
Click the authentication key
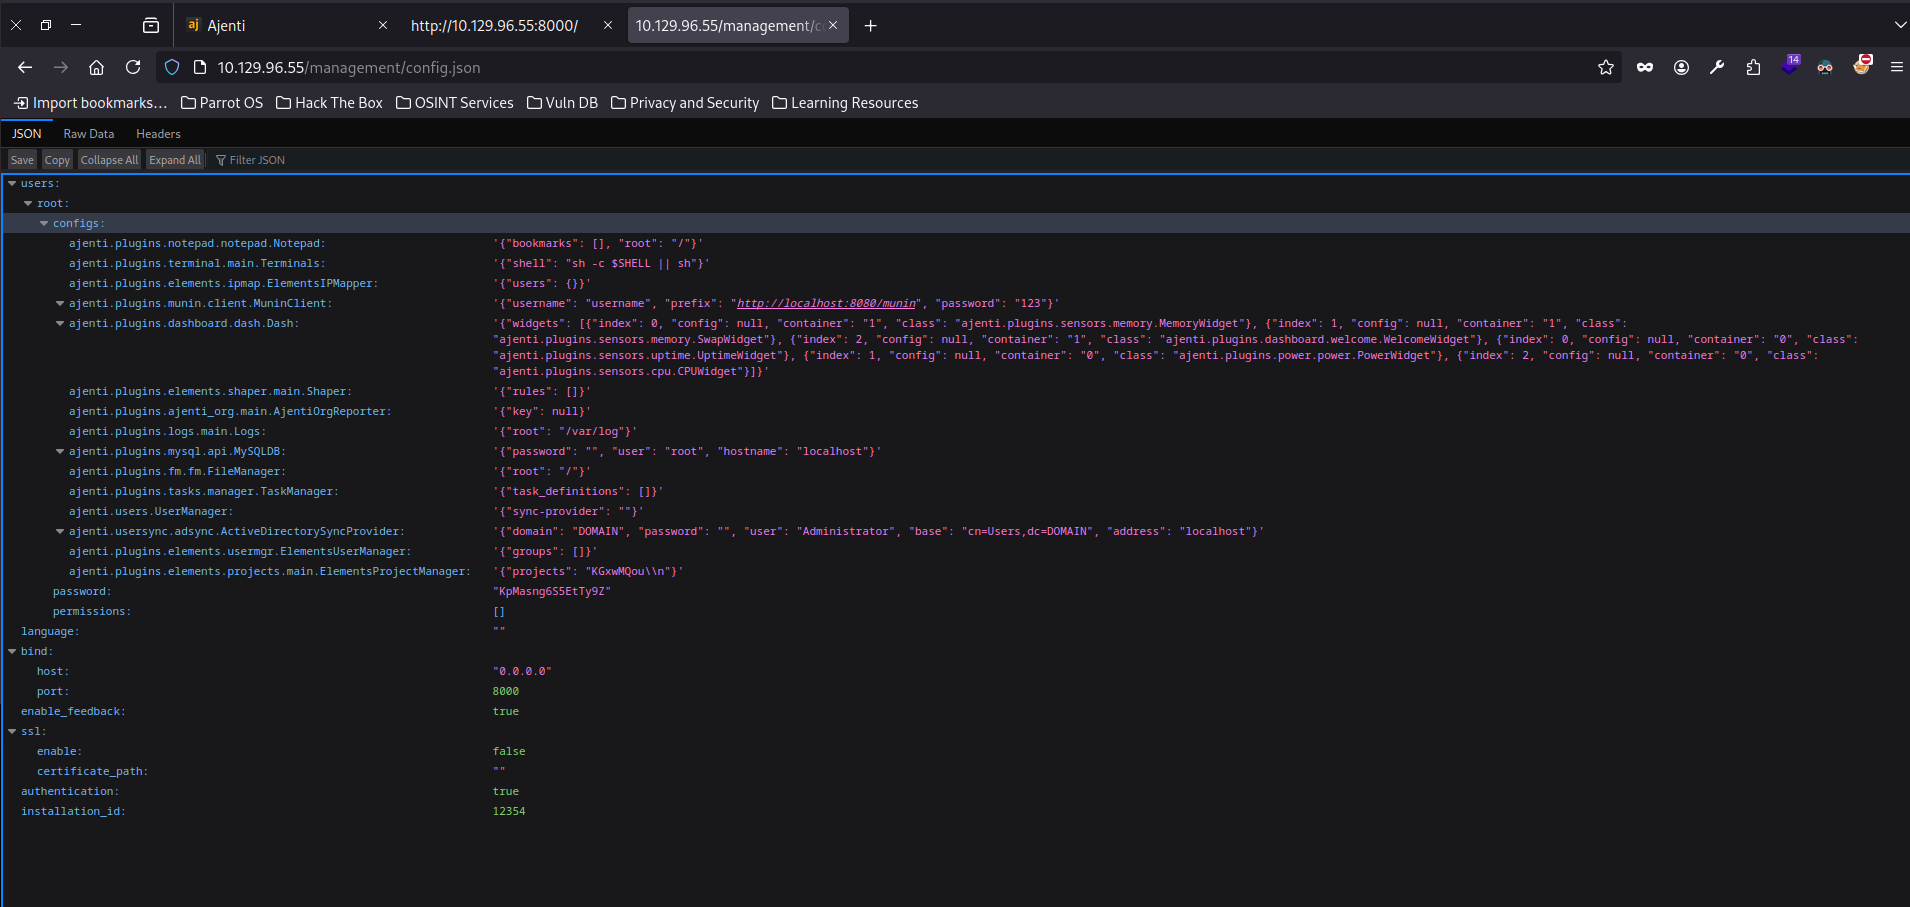[70, 792]
